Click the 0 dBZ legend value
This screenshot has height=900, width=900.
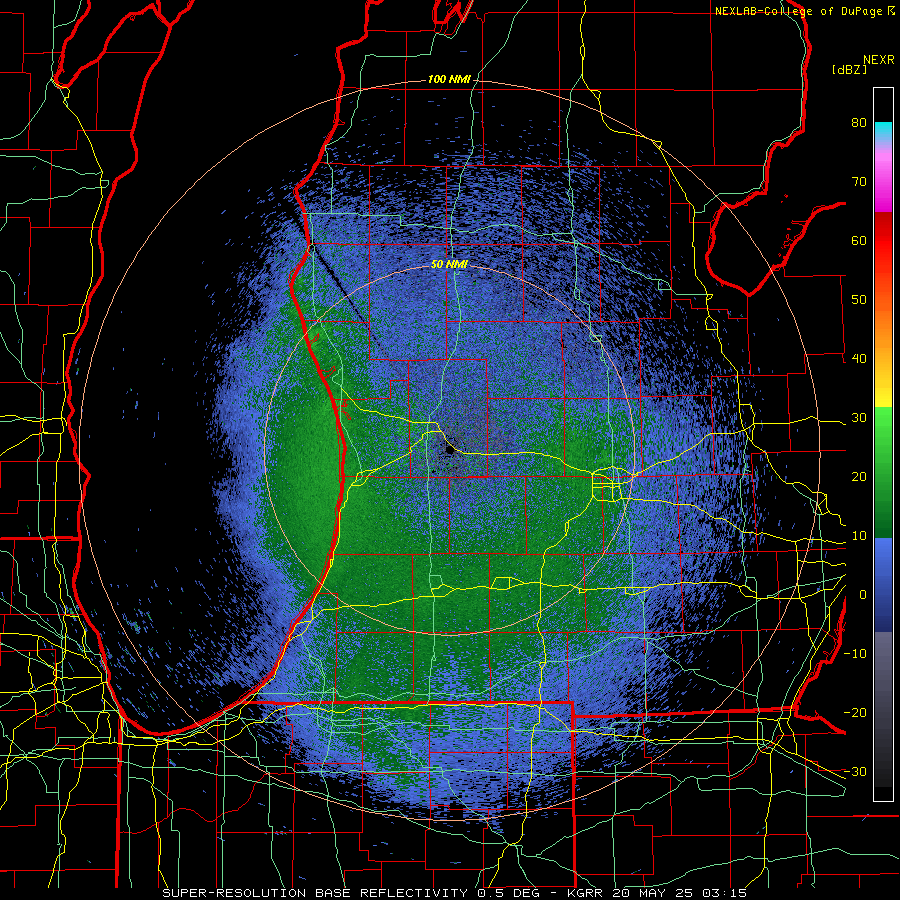click(863, 595)
